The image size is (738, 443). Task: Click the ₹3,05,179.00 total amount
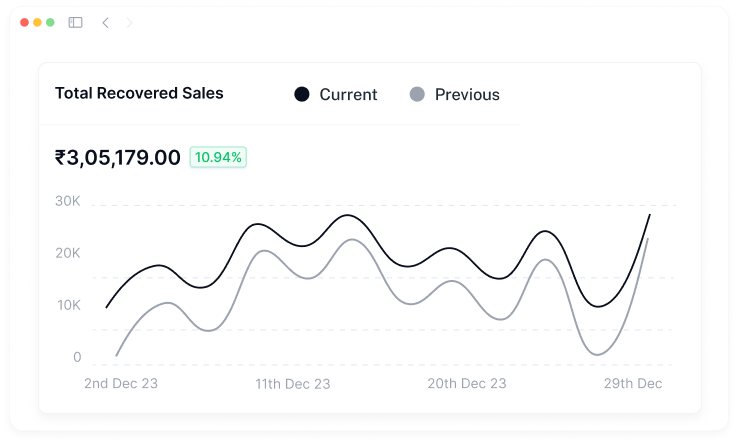[x=117, y=157]
